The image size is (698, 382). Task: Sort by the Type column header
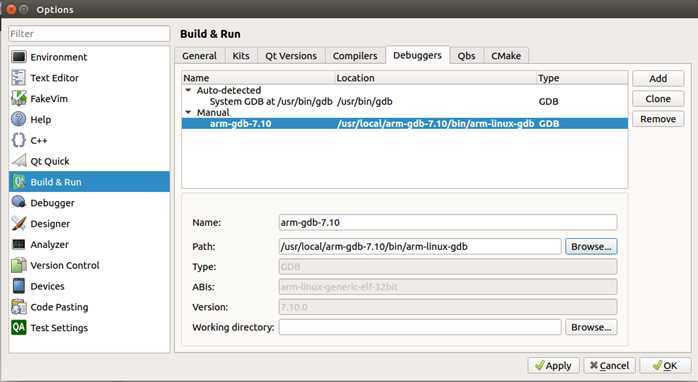tap(582, 78)
